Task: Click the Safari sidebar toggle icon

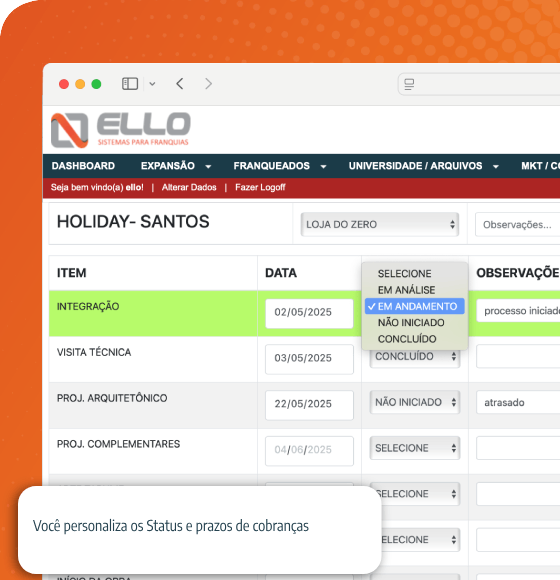Action: click(130, 84)
